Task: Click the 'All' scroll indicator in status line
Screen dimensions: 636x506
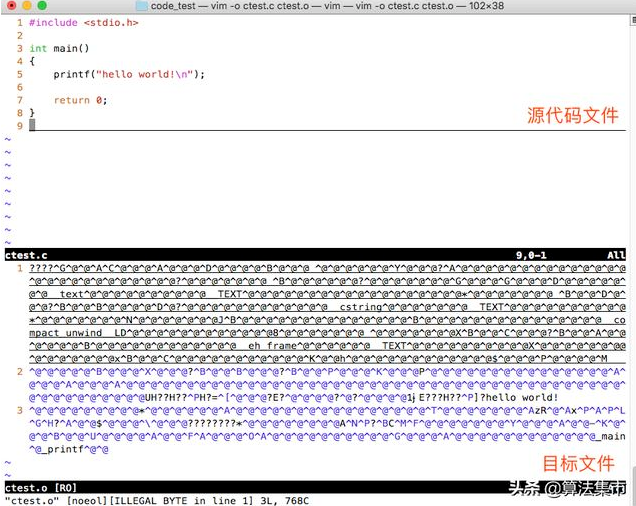Action: [x=616, y=255]
